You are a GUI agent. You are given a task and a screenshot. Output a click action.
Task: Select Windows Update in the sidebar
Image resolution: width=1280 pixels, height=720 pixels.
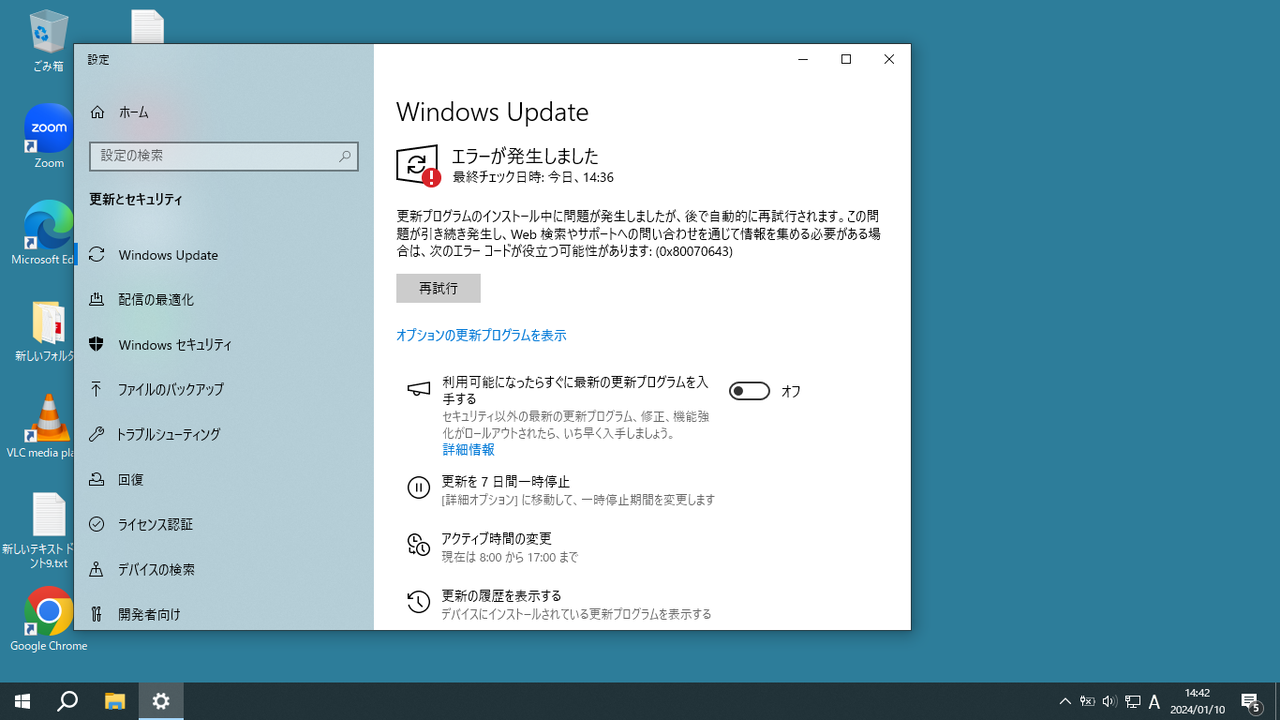coord(224,255)
